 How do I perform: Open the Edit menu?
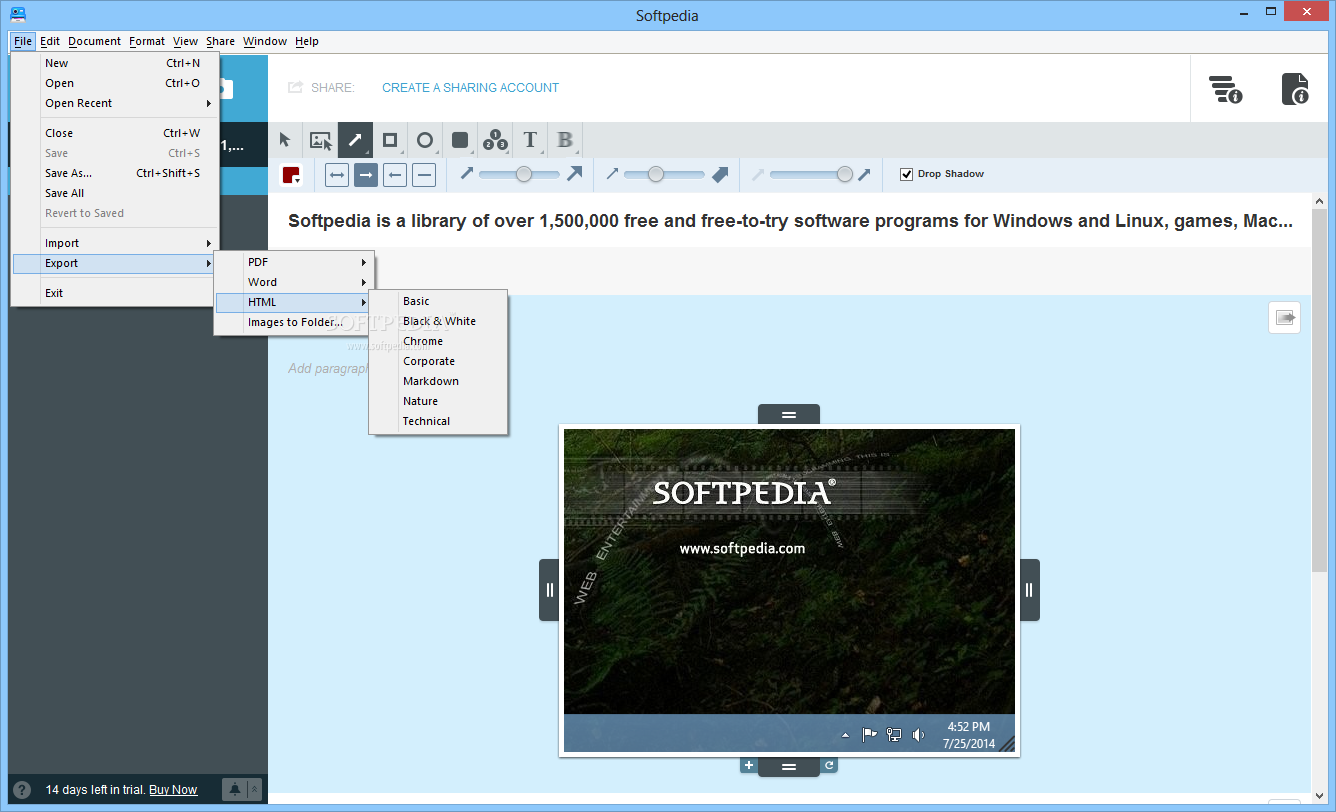(50, 41)
